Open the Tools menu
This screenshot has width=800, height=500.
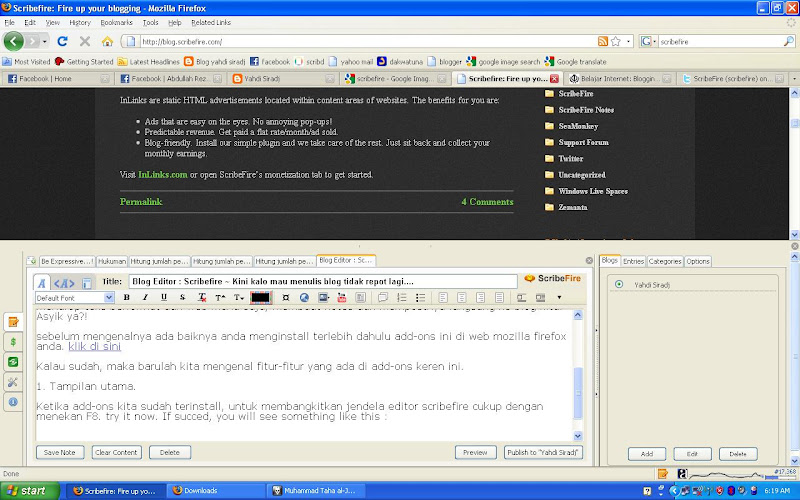point(151,22)
